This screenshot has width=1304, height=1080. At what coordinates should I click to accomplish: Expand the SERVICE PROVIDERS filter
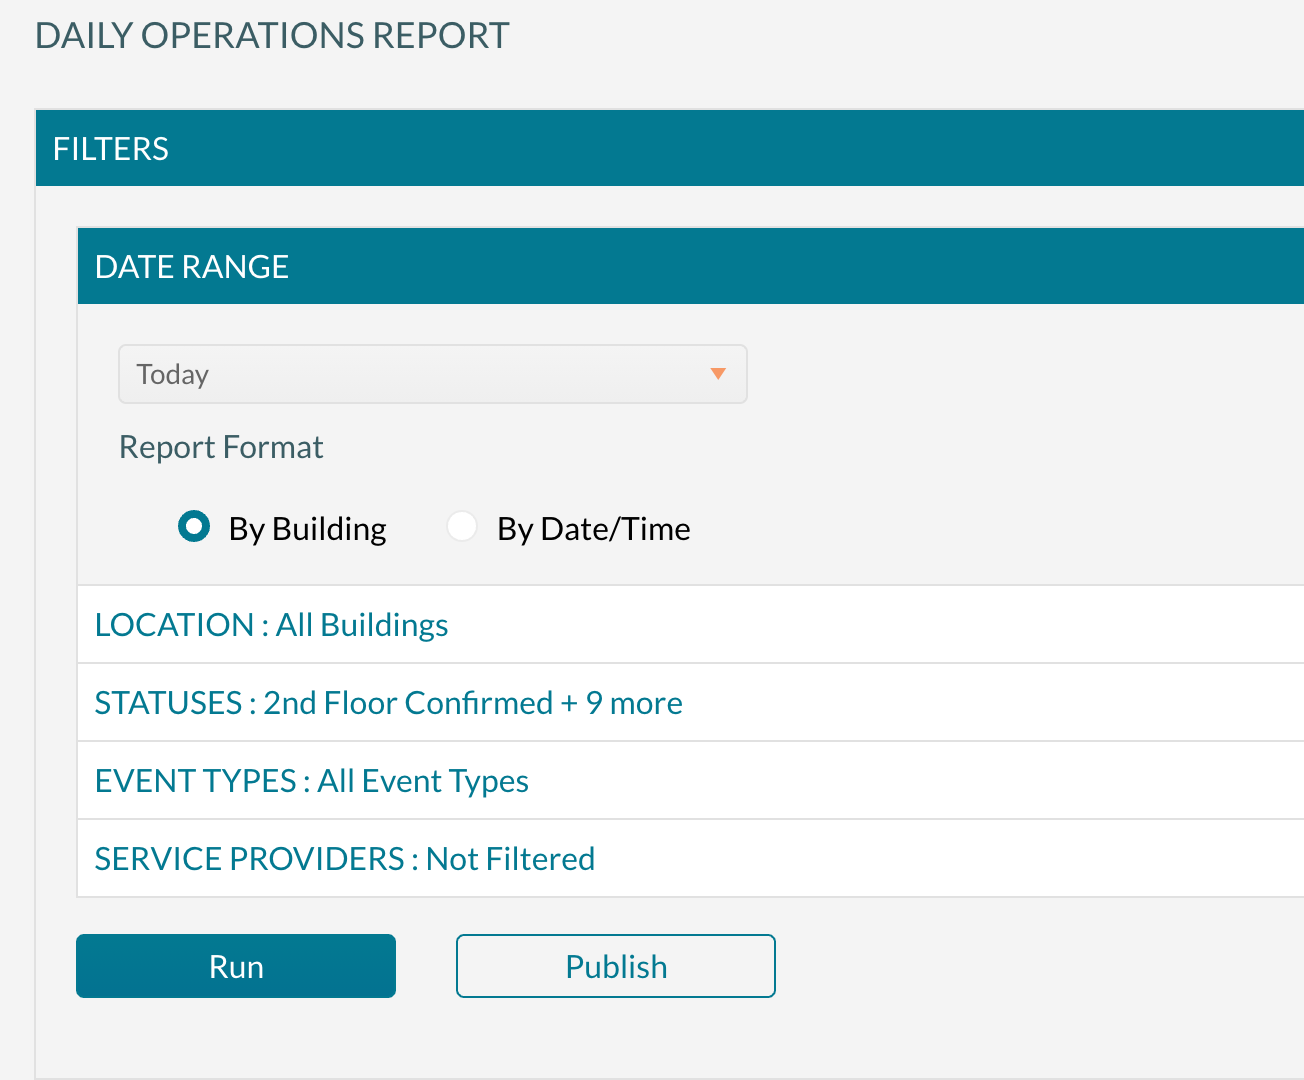(x=344, y=858)
